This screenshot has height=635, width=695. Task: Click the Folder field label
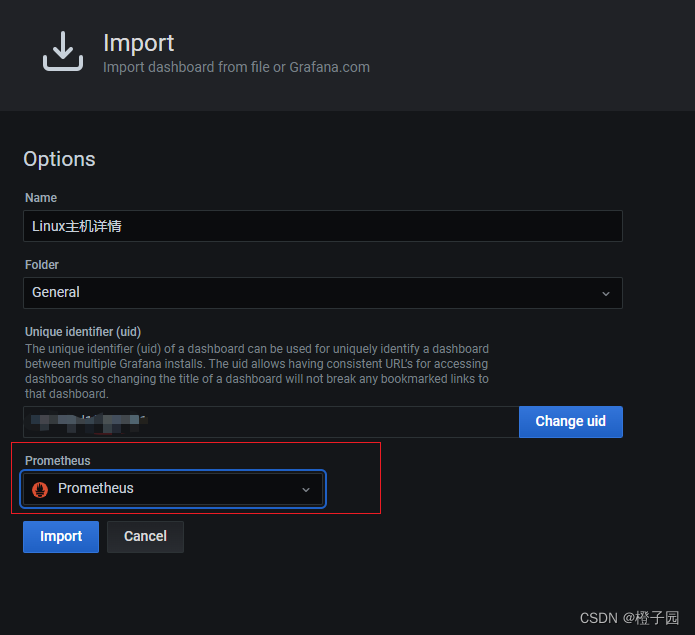point(42,265)
